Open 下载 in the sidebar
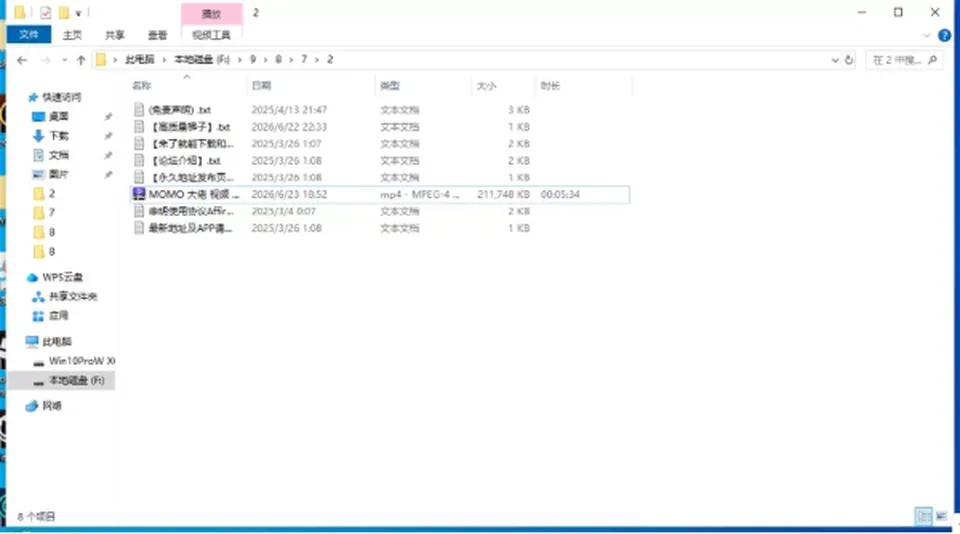960x534 pixels. click(x=59, y=135)
